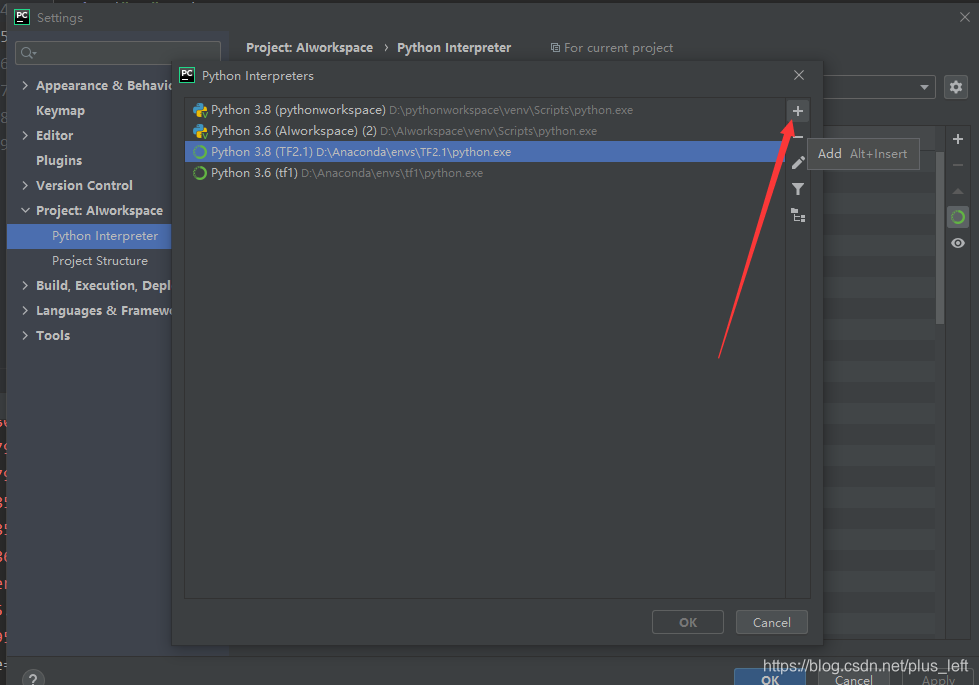Click the Conda icon of Python 3.6 (tf1)

pos(200,173)
